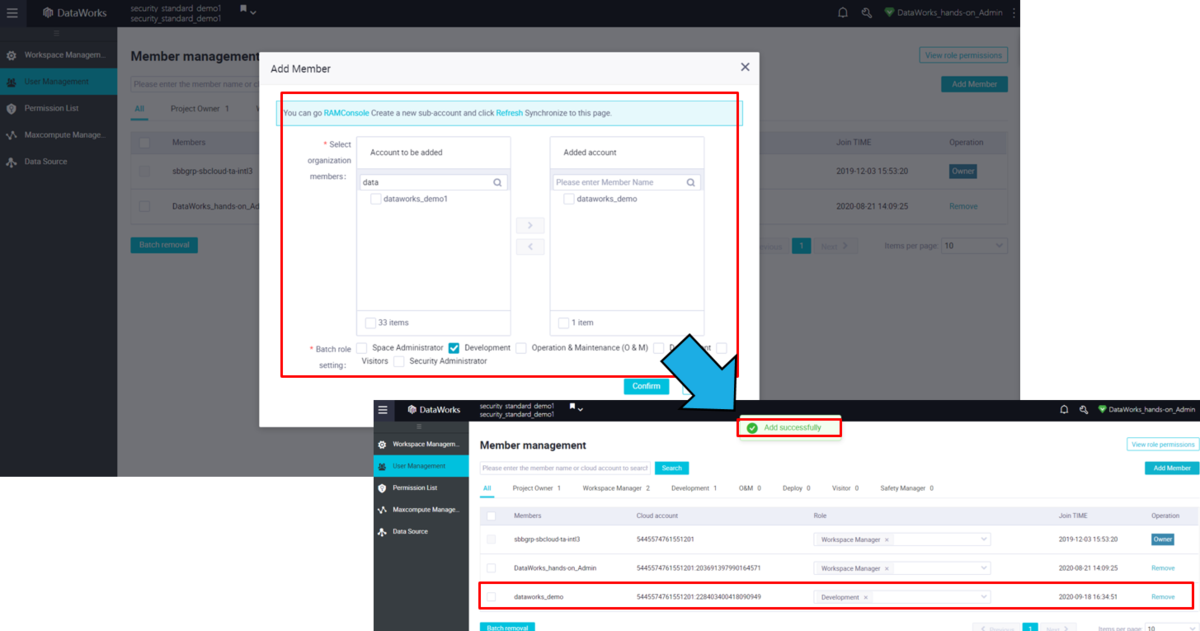Check dataworks_demo1 in Account to be added

(x=376, y=199)
